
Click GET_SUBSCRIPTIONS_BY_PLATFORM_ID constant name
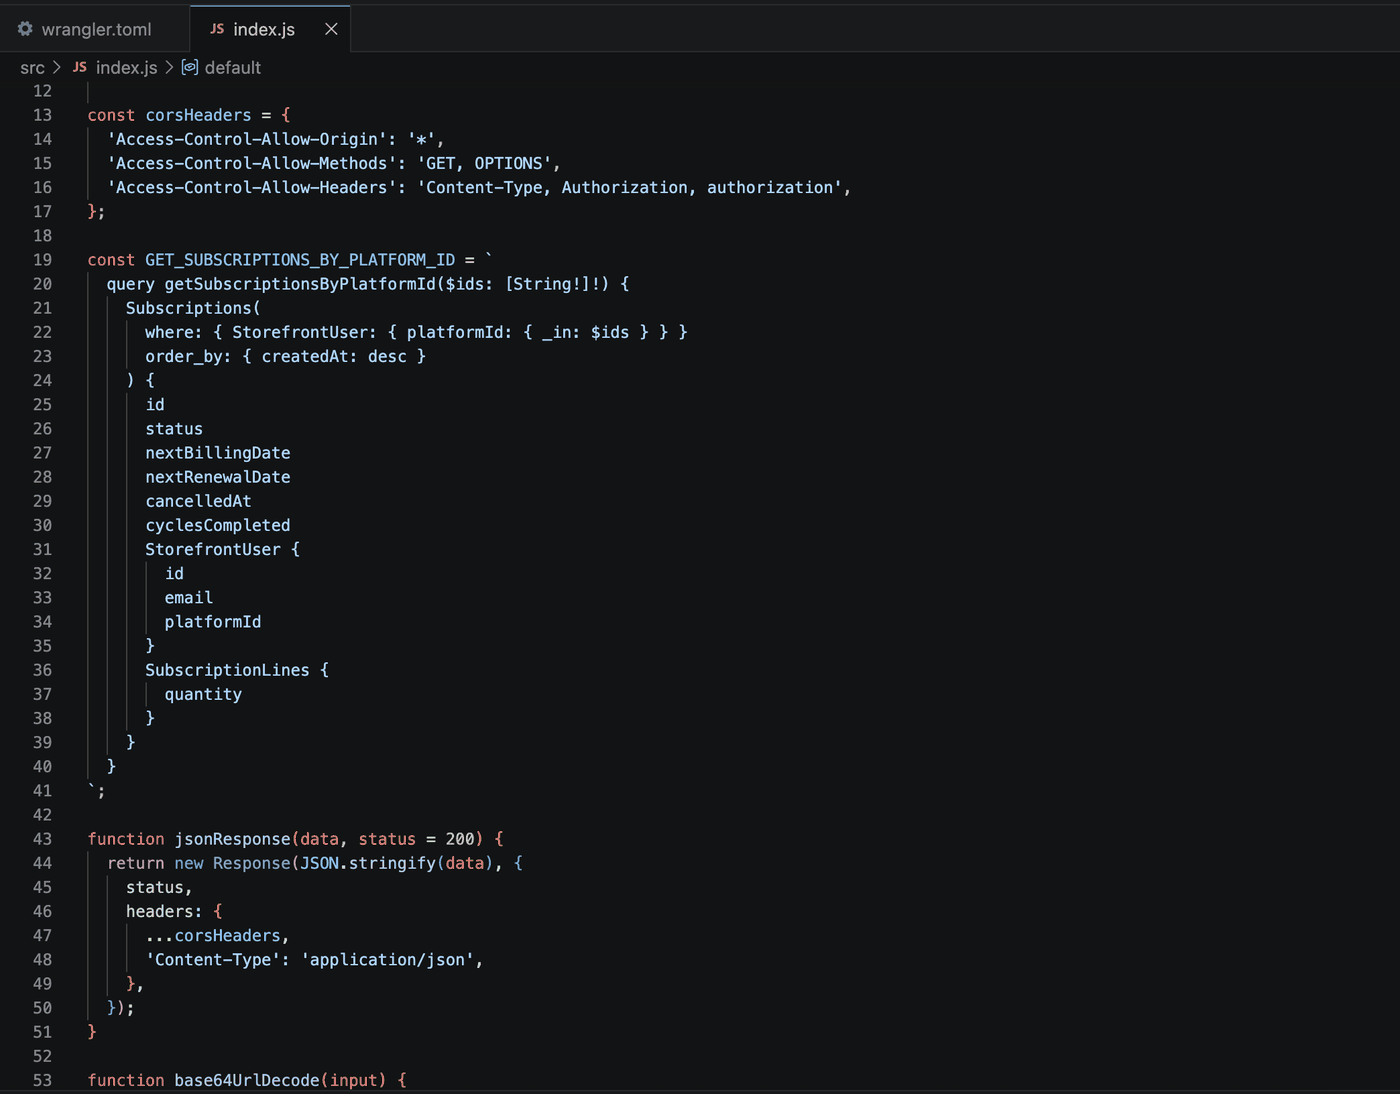pos(300,260)
